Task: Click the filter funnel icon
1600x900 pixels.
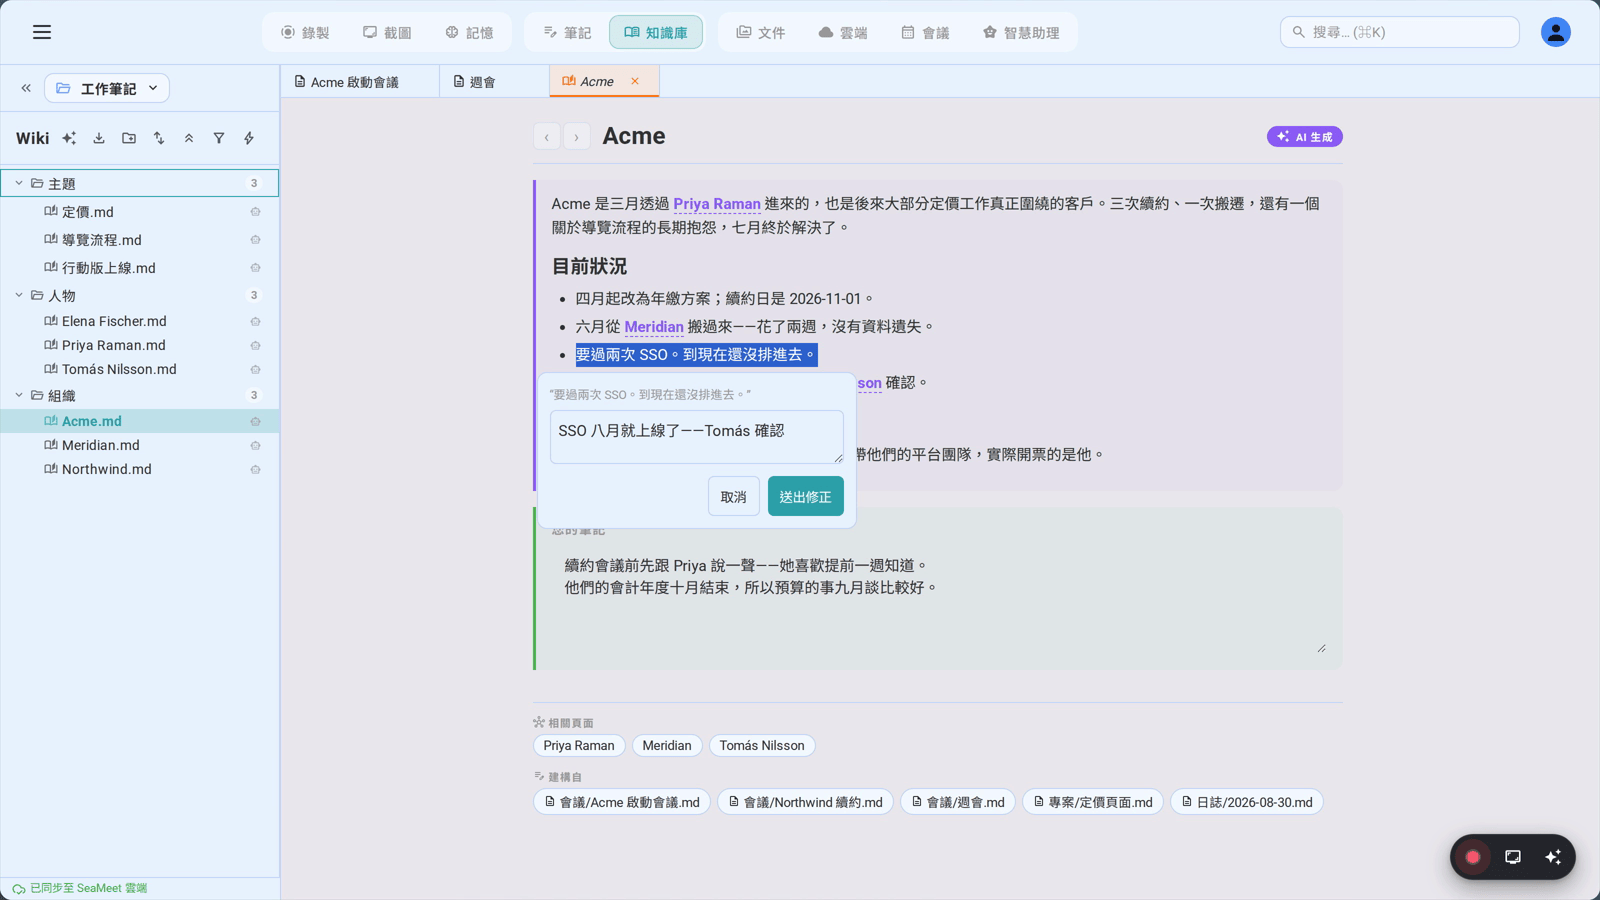Action: pyautogui.click(x=219, y=138)
